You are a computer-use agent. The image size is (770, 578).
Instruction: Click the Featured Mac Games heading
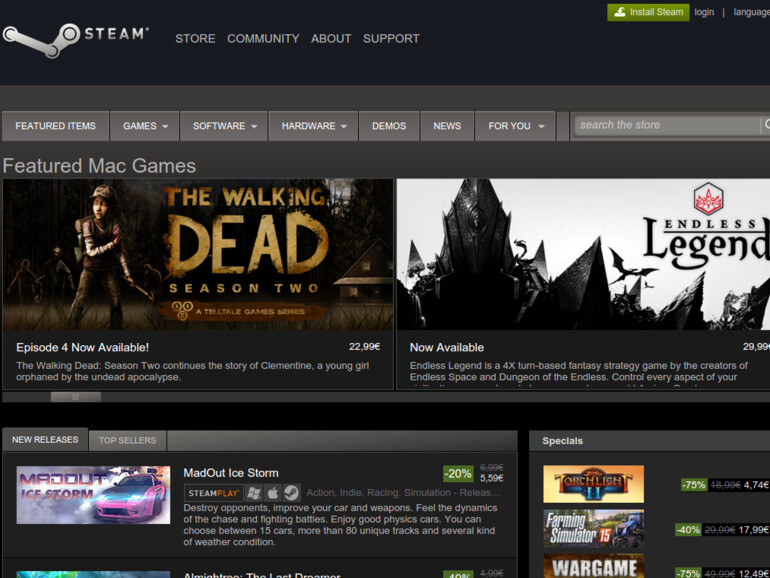point(99,166)
